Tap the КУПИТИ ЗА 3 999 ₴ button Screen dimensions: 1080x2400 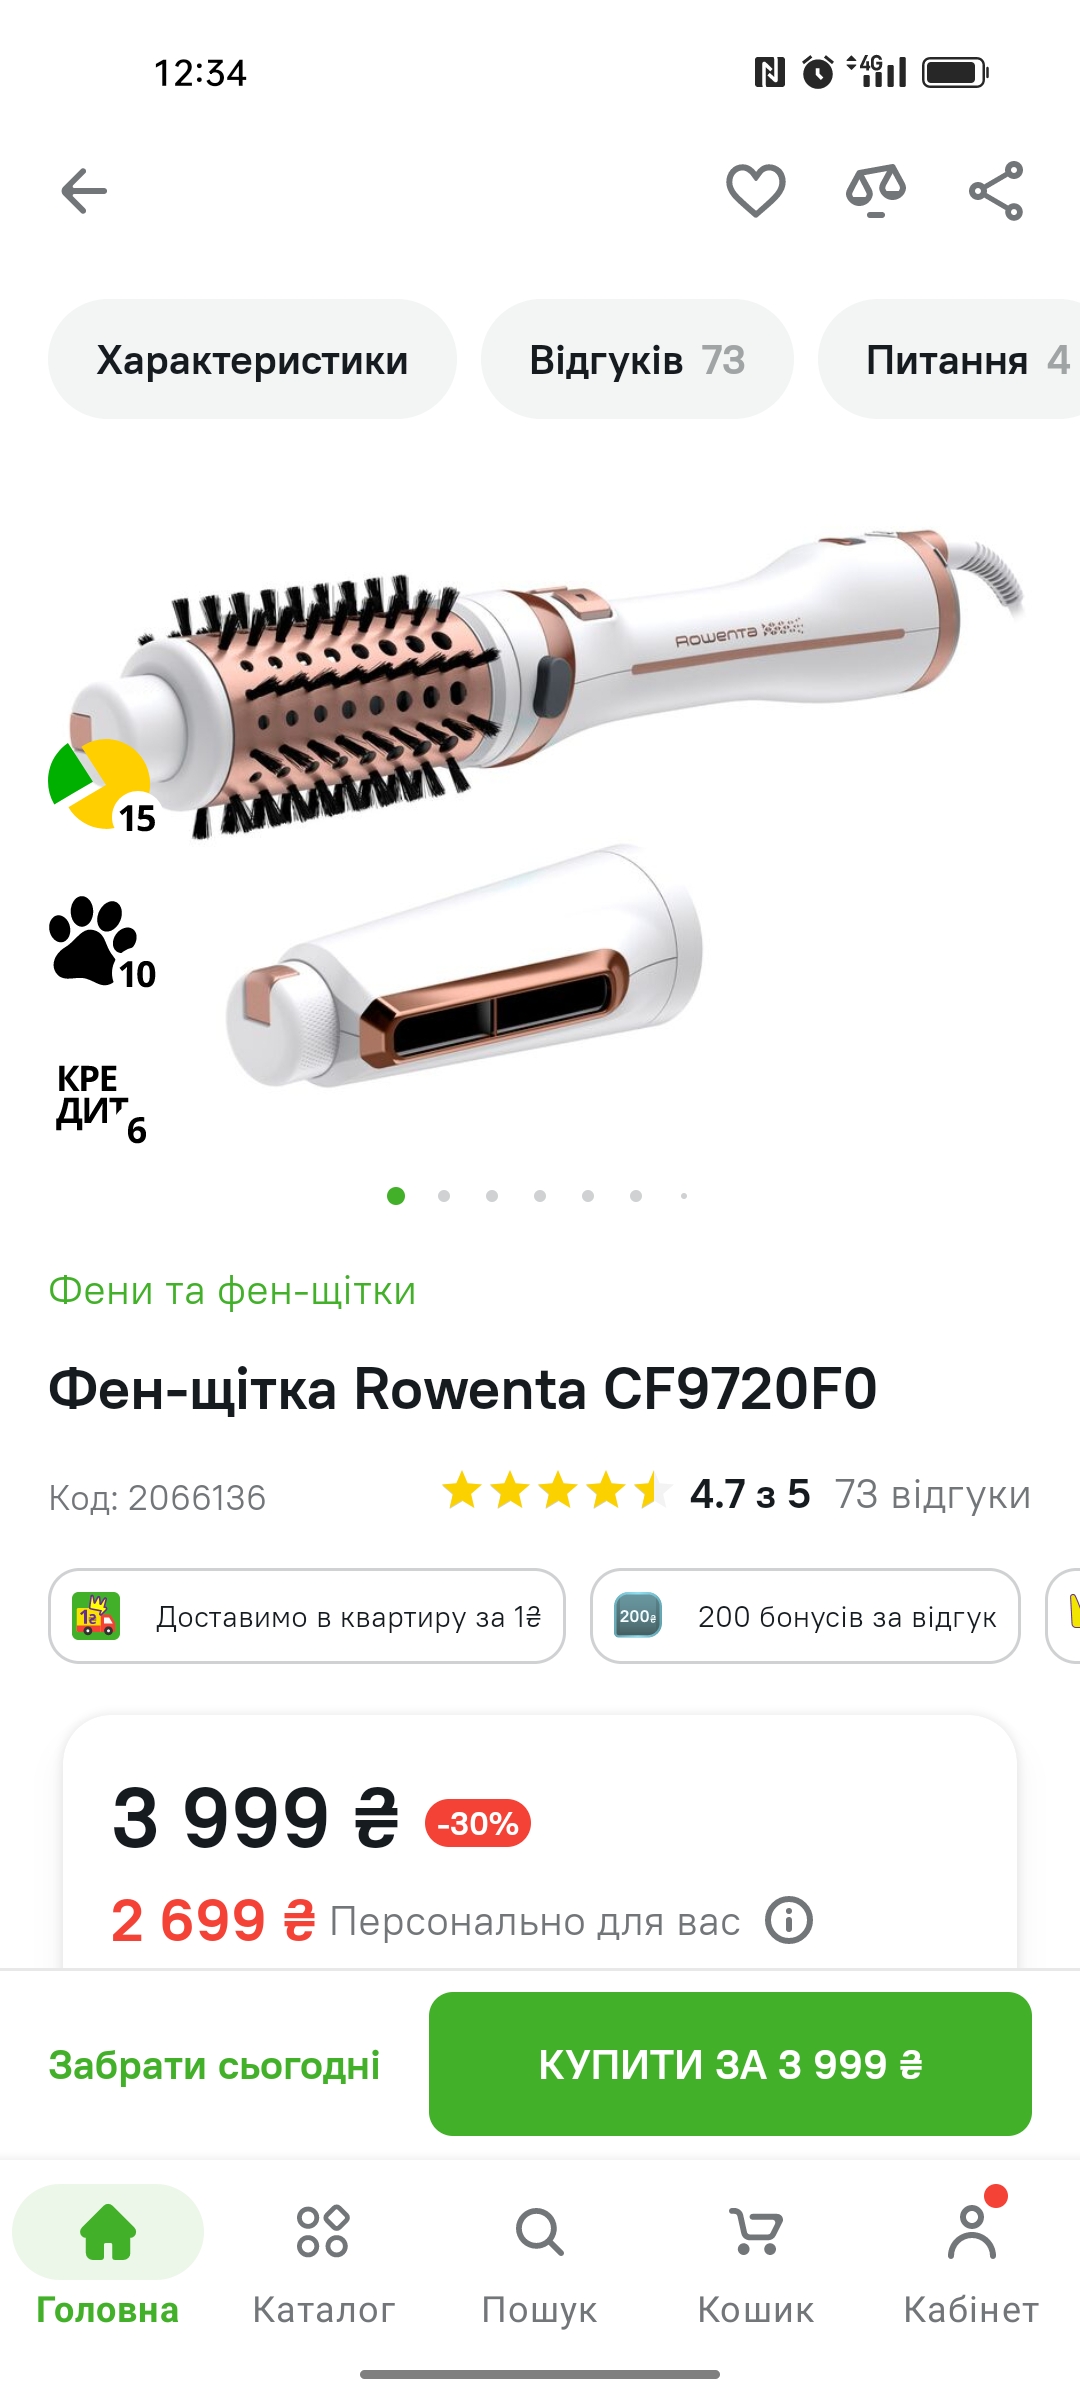(x=730, y=2064)
